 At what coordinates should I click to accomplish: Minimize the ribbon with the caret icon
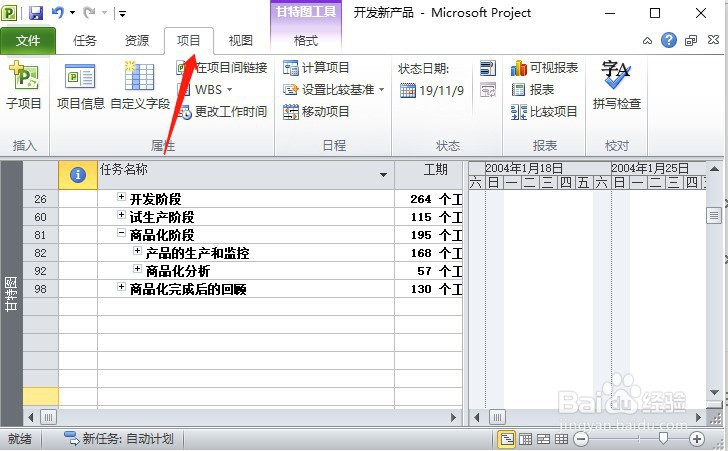pos(647,41)
